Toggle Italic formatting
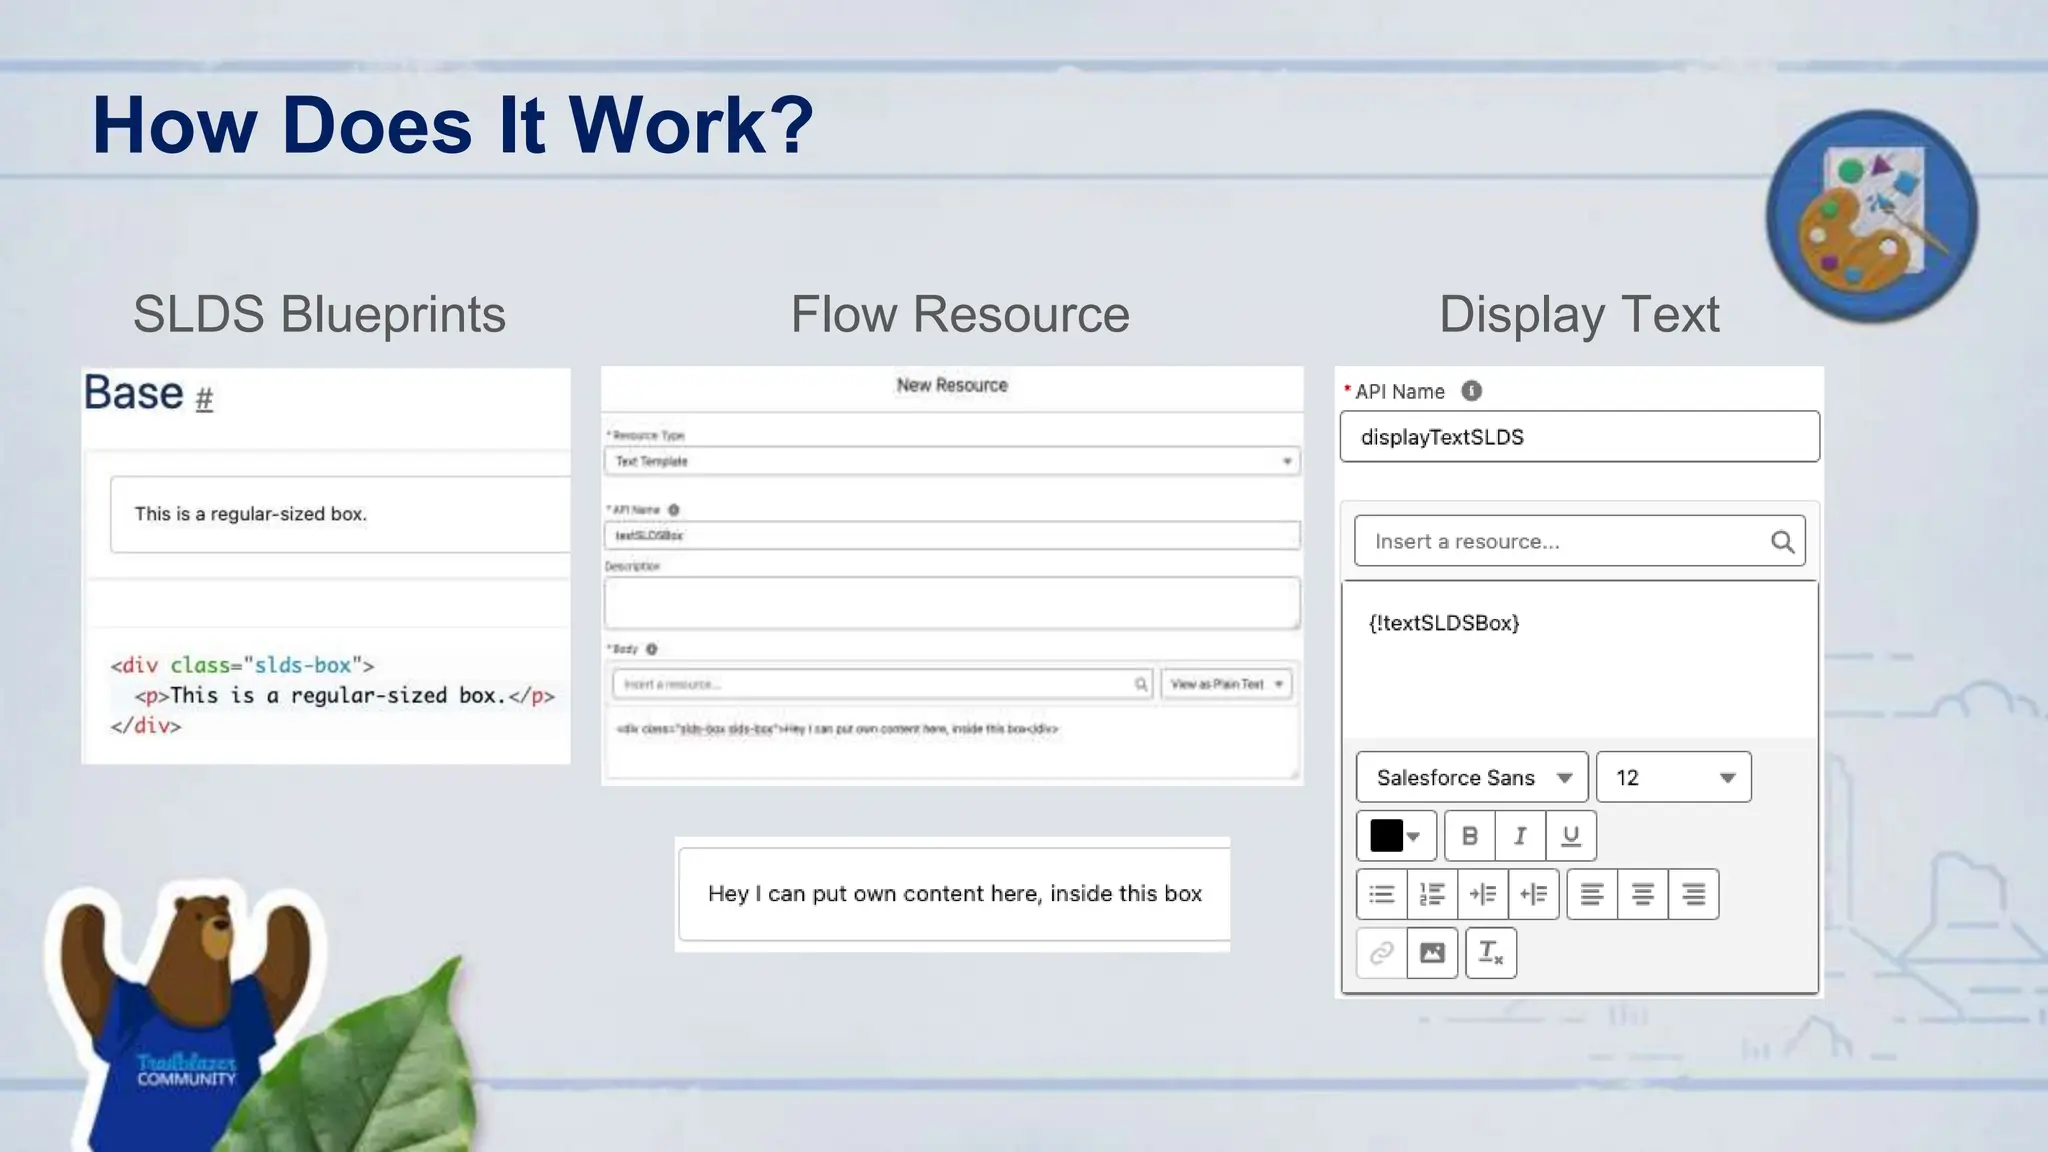Screen dimensions: 2048x1152 click(1520, 836)
